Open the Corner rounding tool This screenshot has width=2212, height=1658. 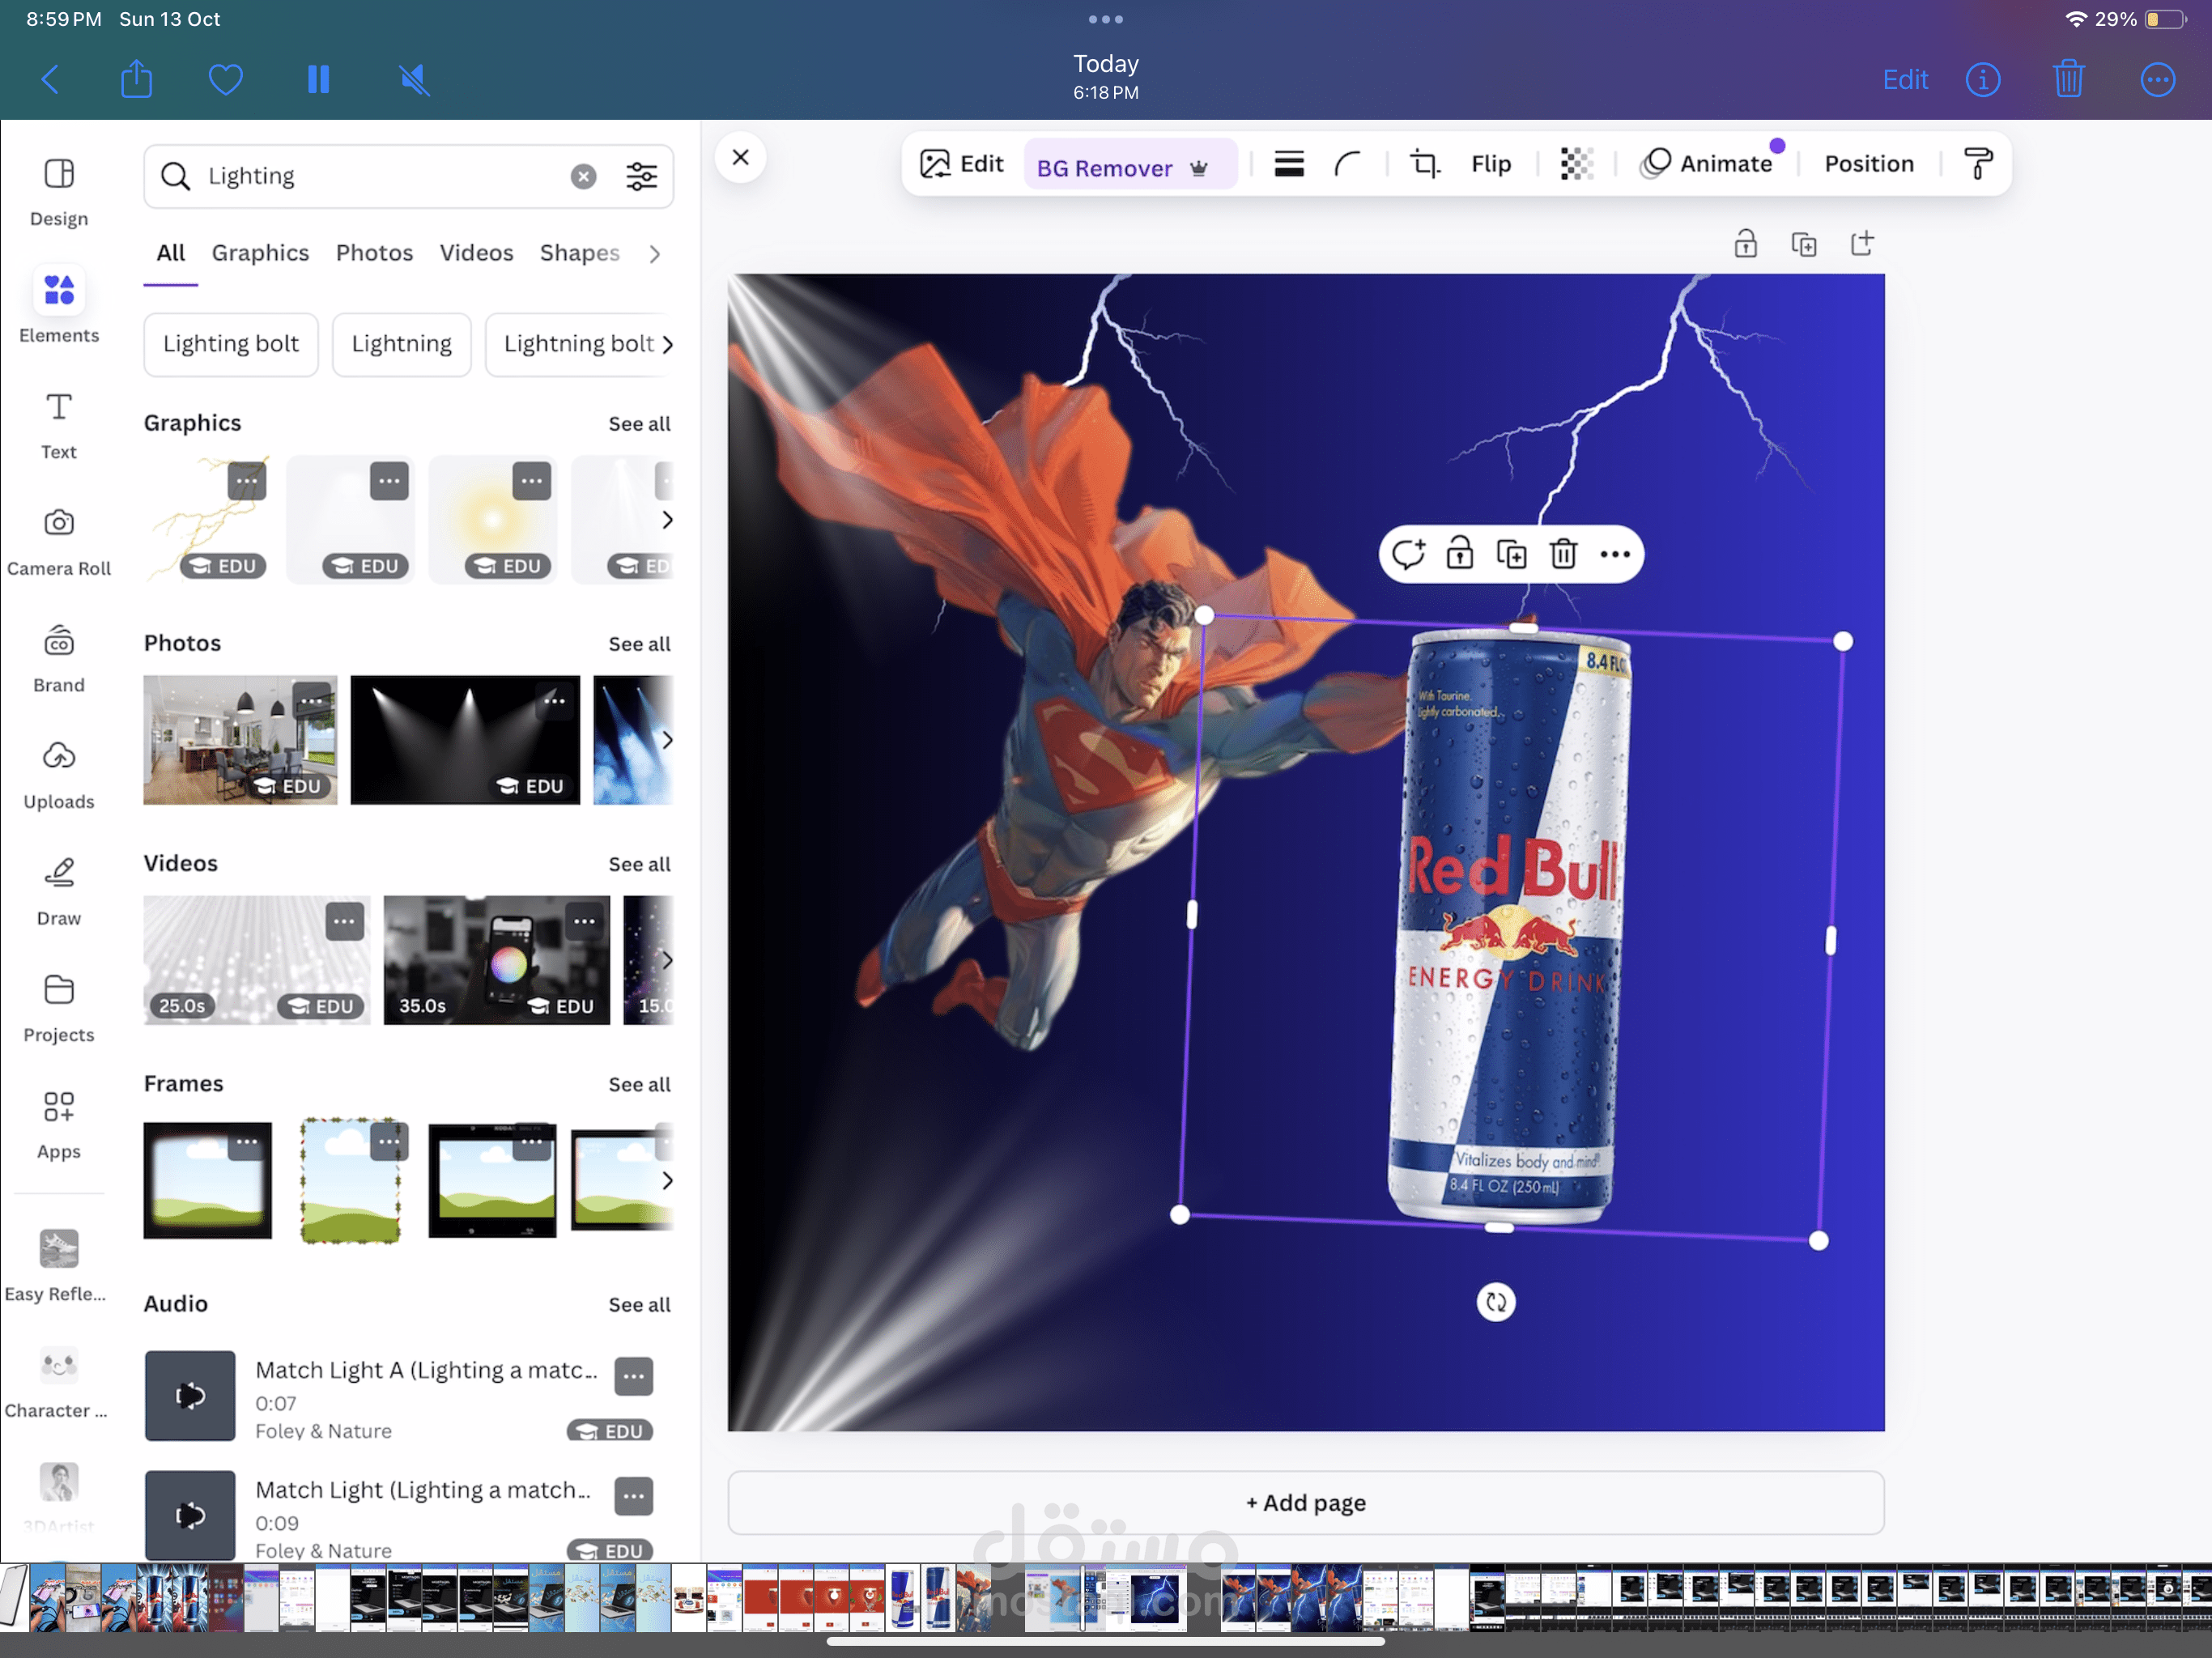[1348, 163]
